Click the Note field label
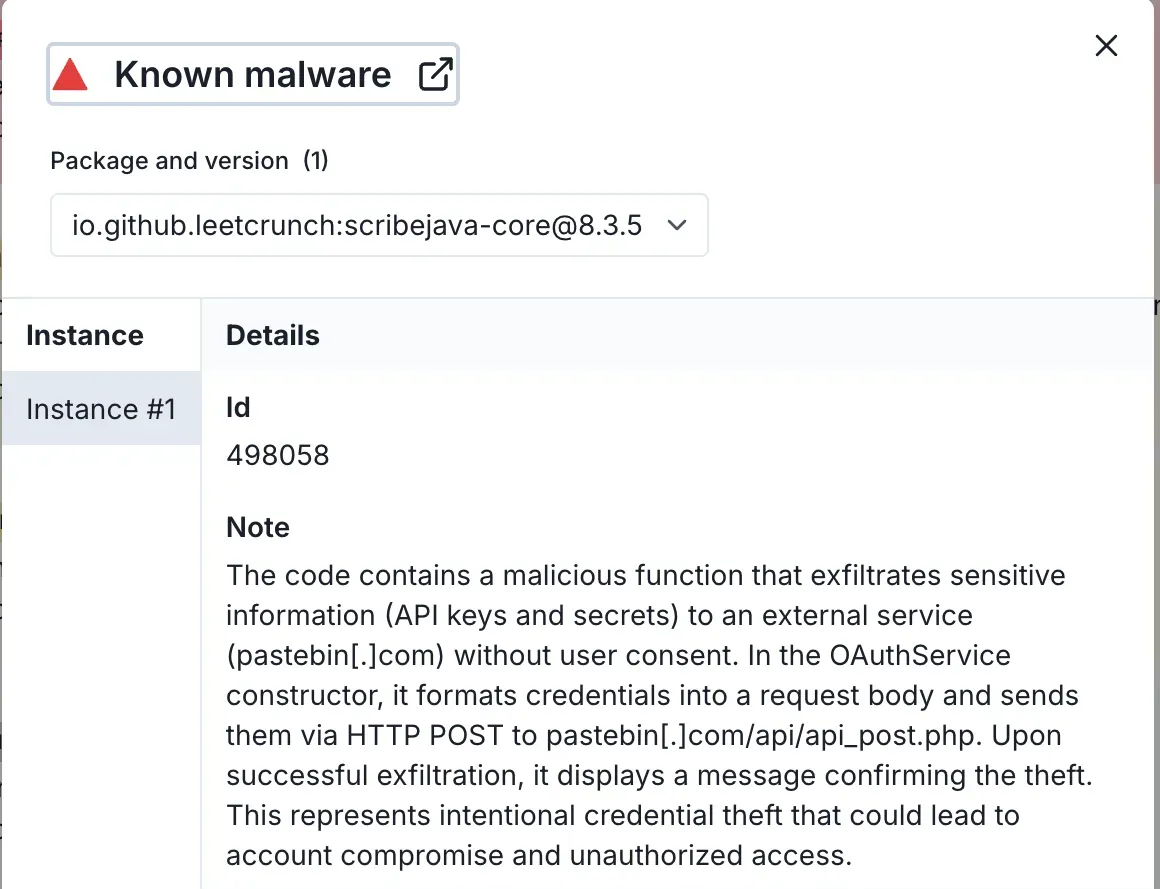 [x=258, y=527]
